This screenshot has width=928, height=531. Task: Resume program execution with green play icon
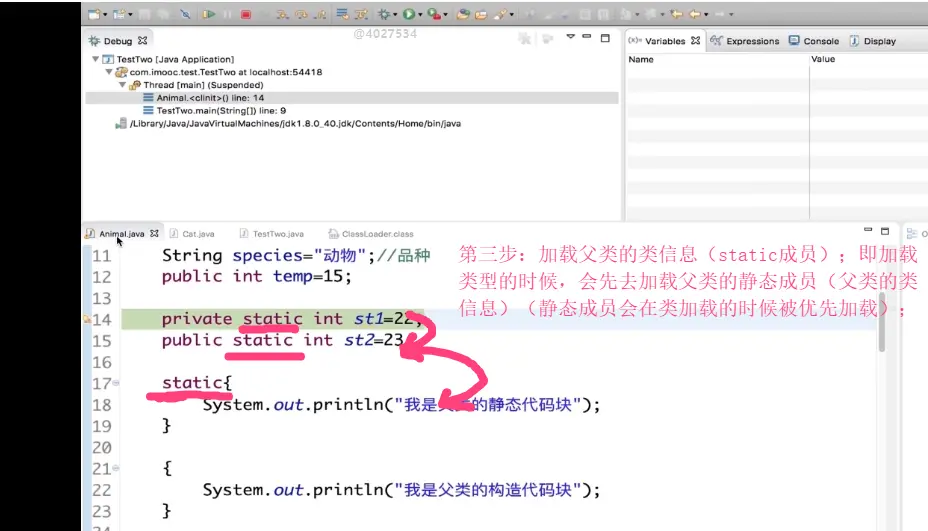[x=208, y=14]
